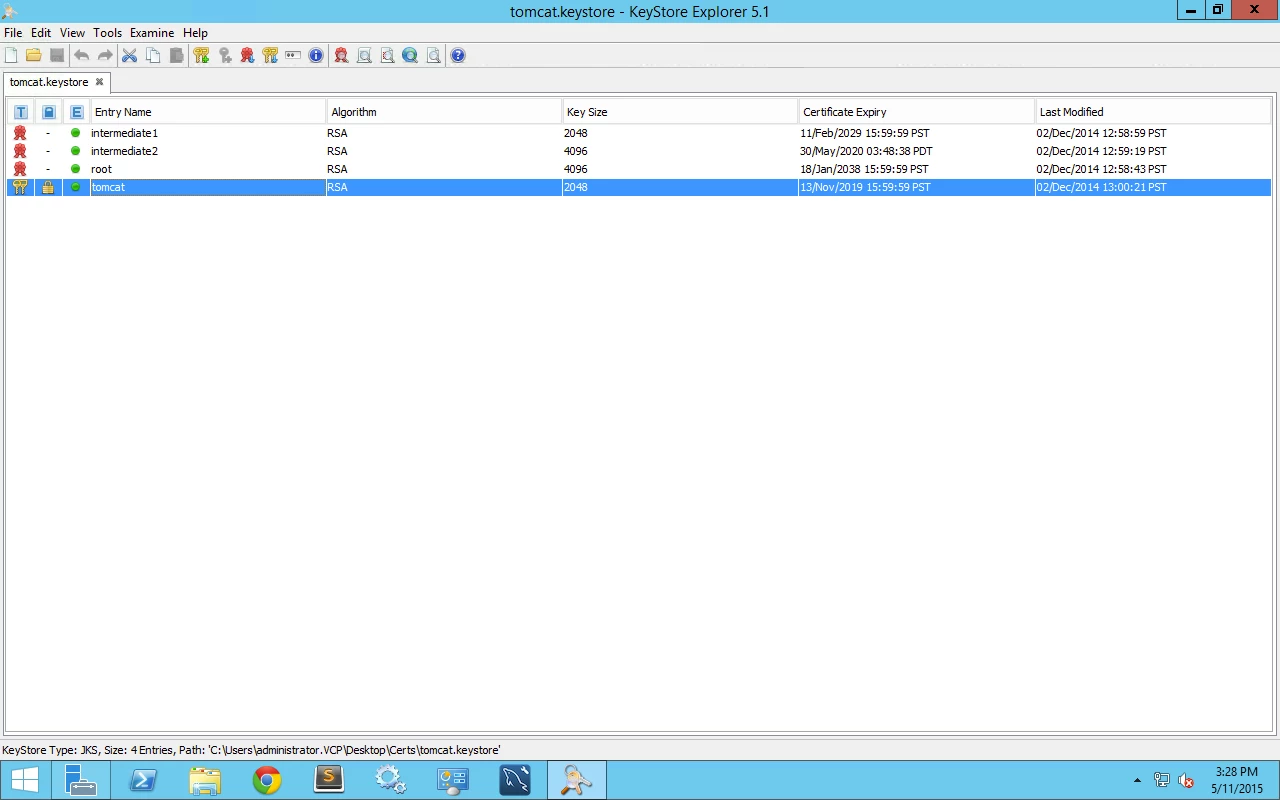Generate a new key pair with the gold keys plus icon
The width and height of the screenshot is (1280, 800).
click(201, 55)
